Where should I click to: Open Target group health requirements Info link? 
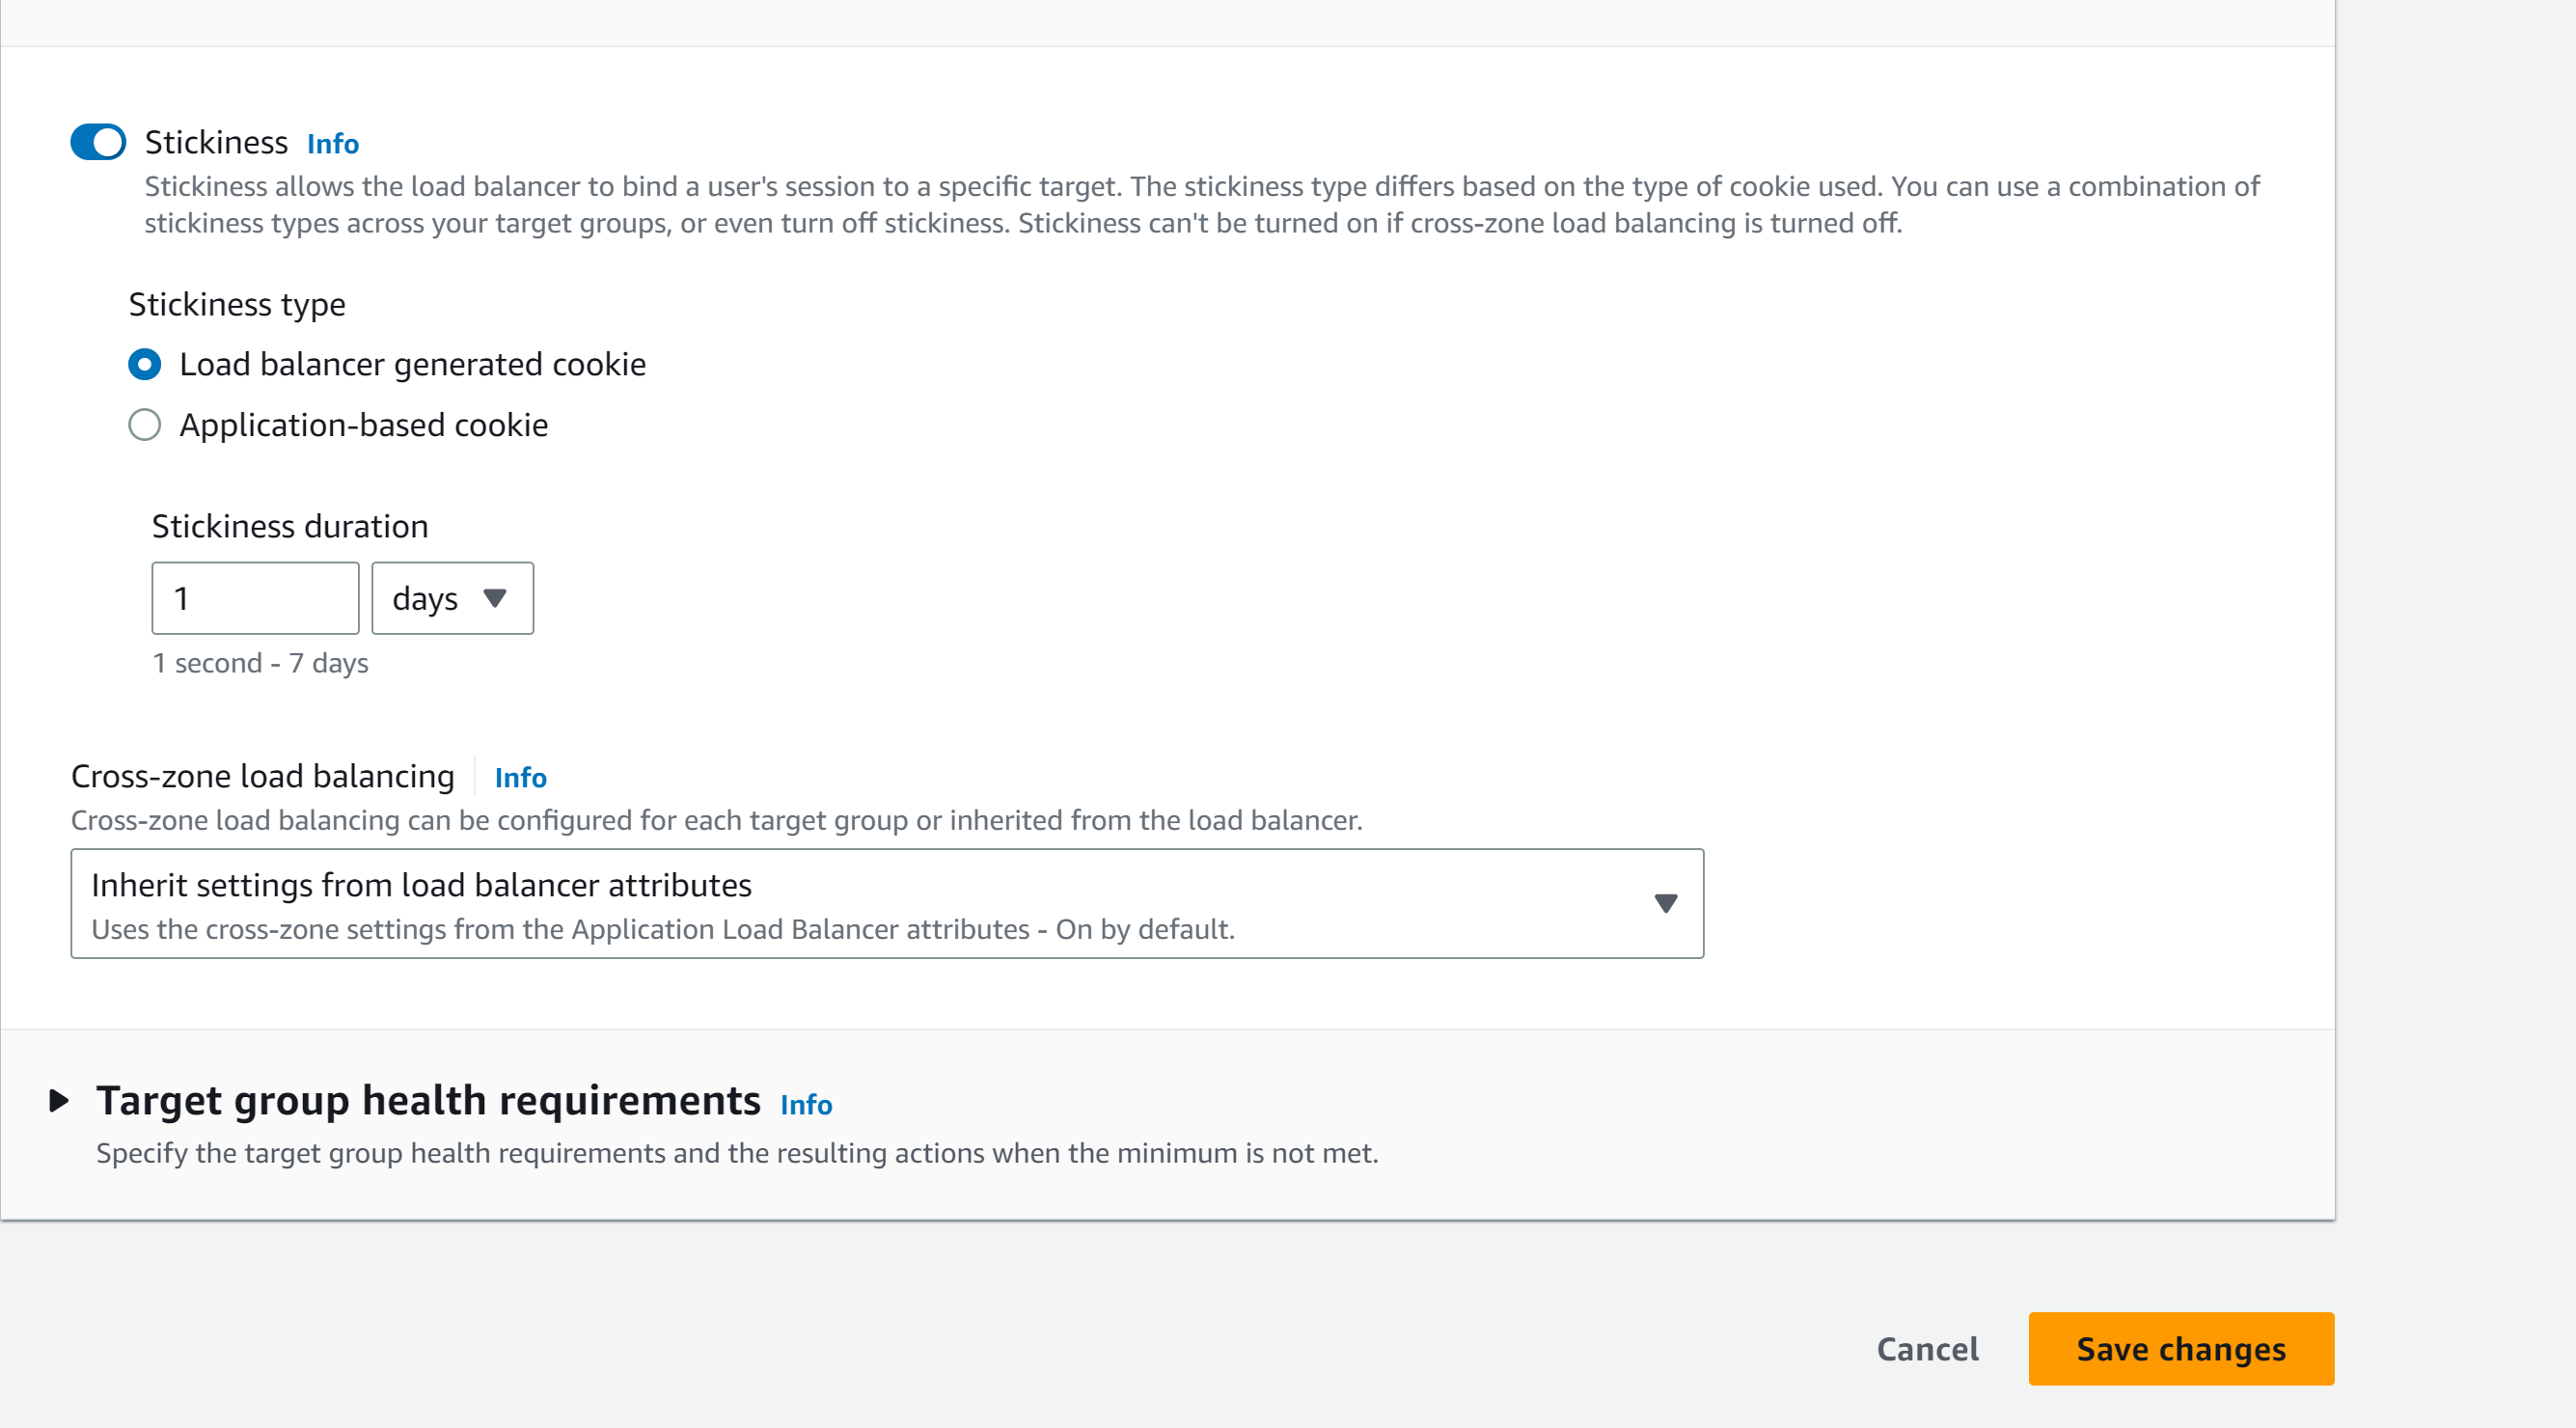point(806,1104)
